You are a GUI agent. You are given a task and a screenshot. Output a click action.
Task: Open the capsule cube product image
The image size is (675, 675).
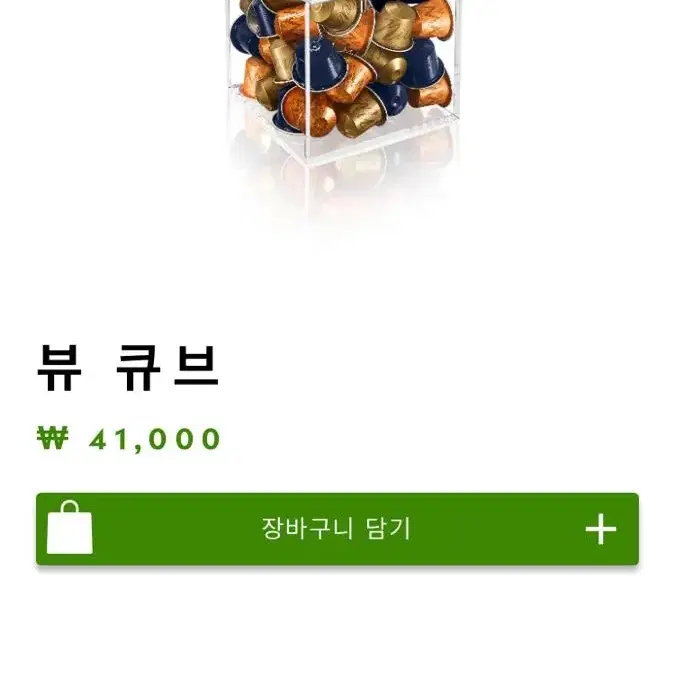tap(342, 86)
